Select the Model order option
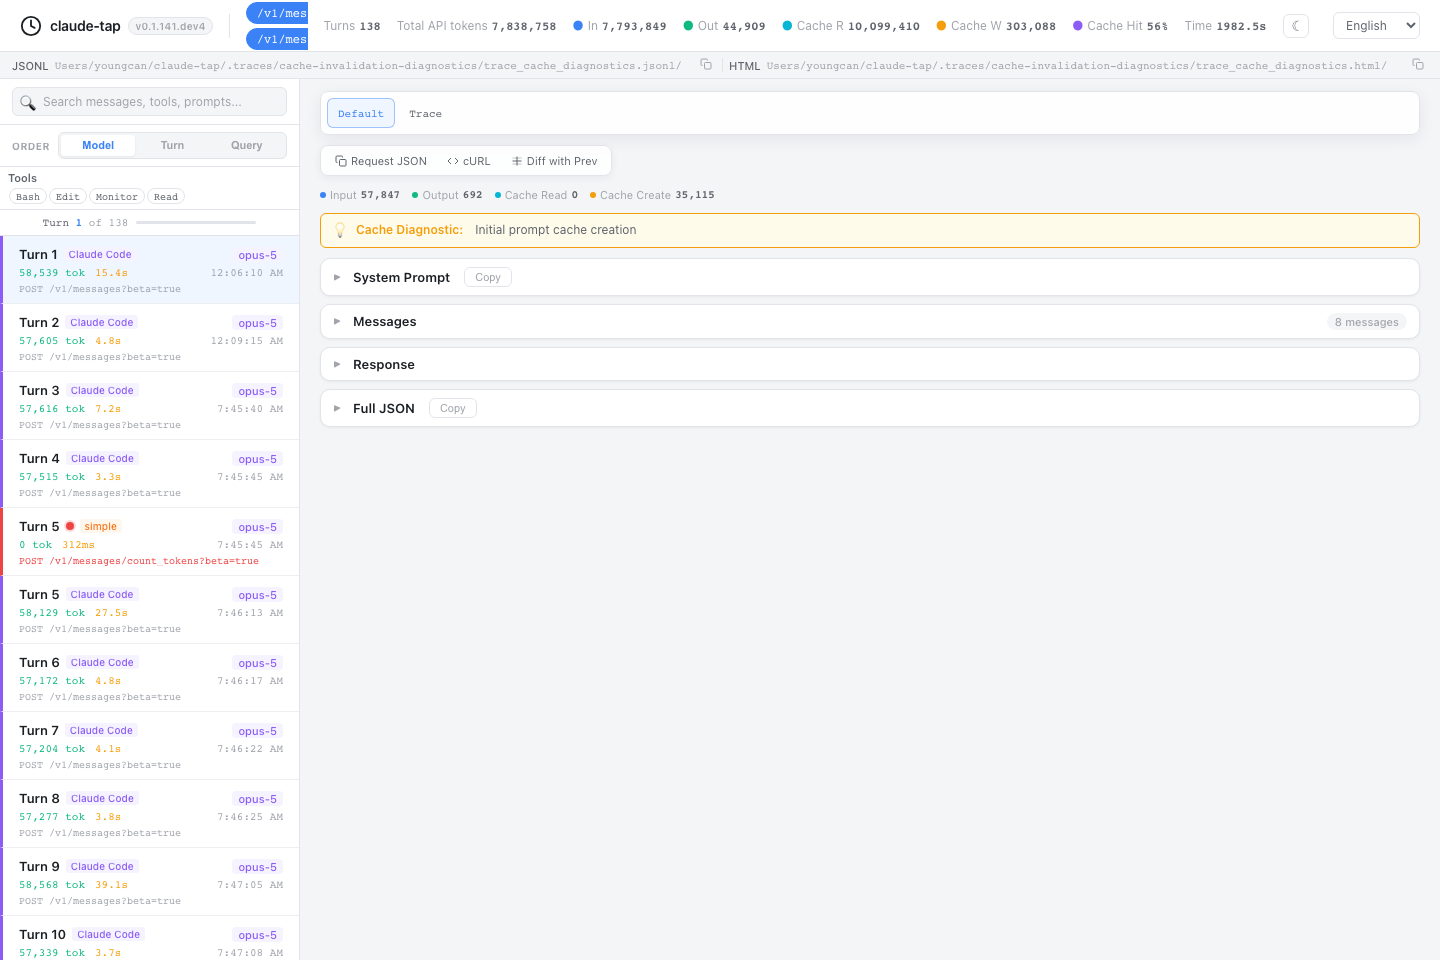Screen dimensions: 1440x960 tap(98, 146)
